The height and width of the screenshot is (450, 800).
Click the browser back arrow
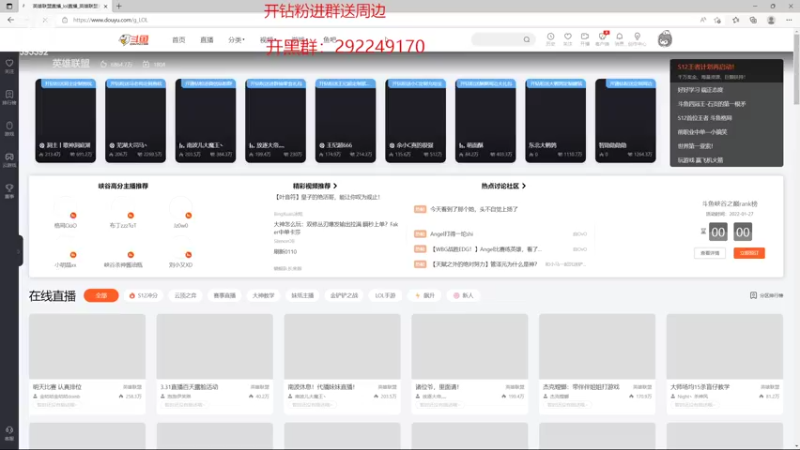click(x=11, y=20)
